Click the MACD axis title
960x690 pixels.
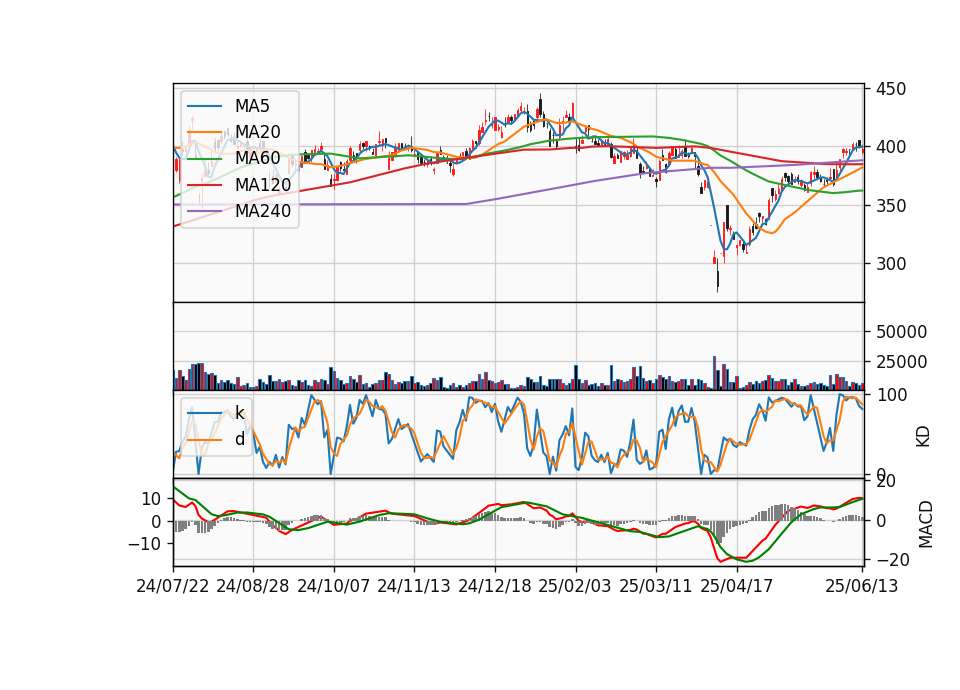(x=926, y=524)
